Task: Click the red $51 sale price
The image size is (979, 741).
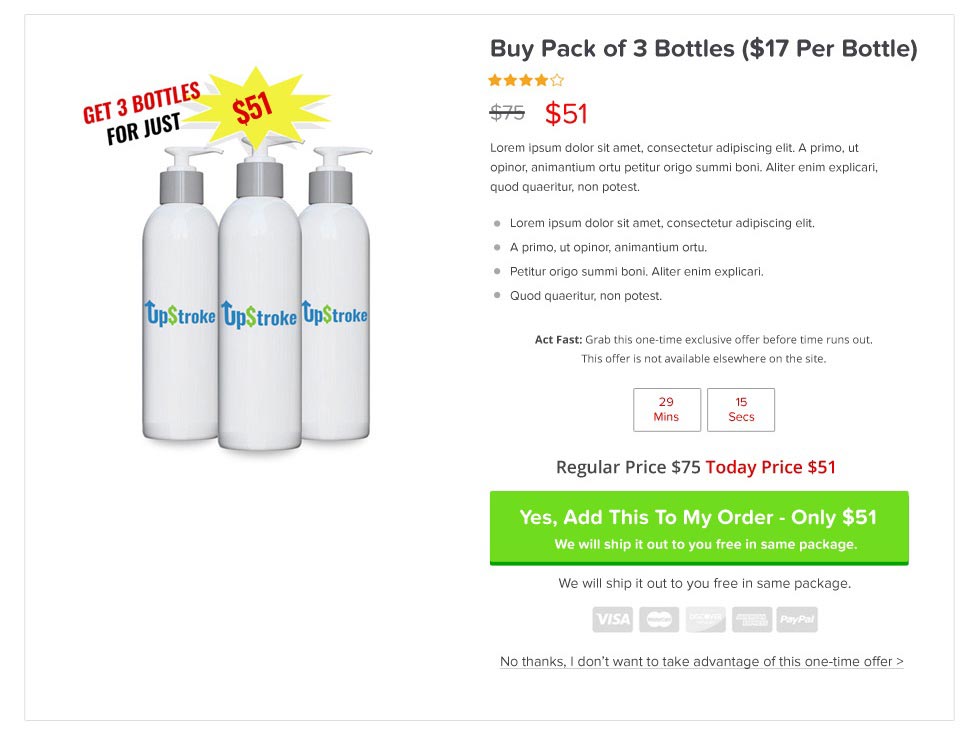Action: [567, 112]
